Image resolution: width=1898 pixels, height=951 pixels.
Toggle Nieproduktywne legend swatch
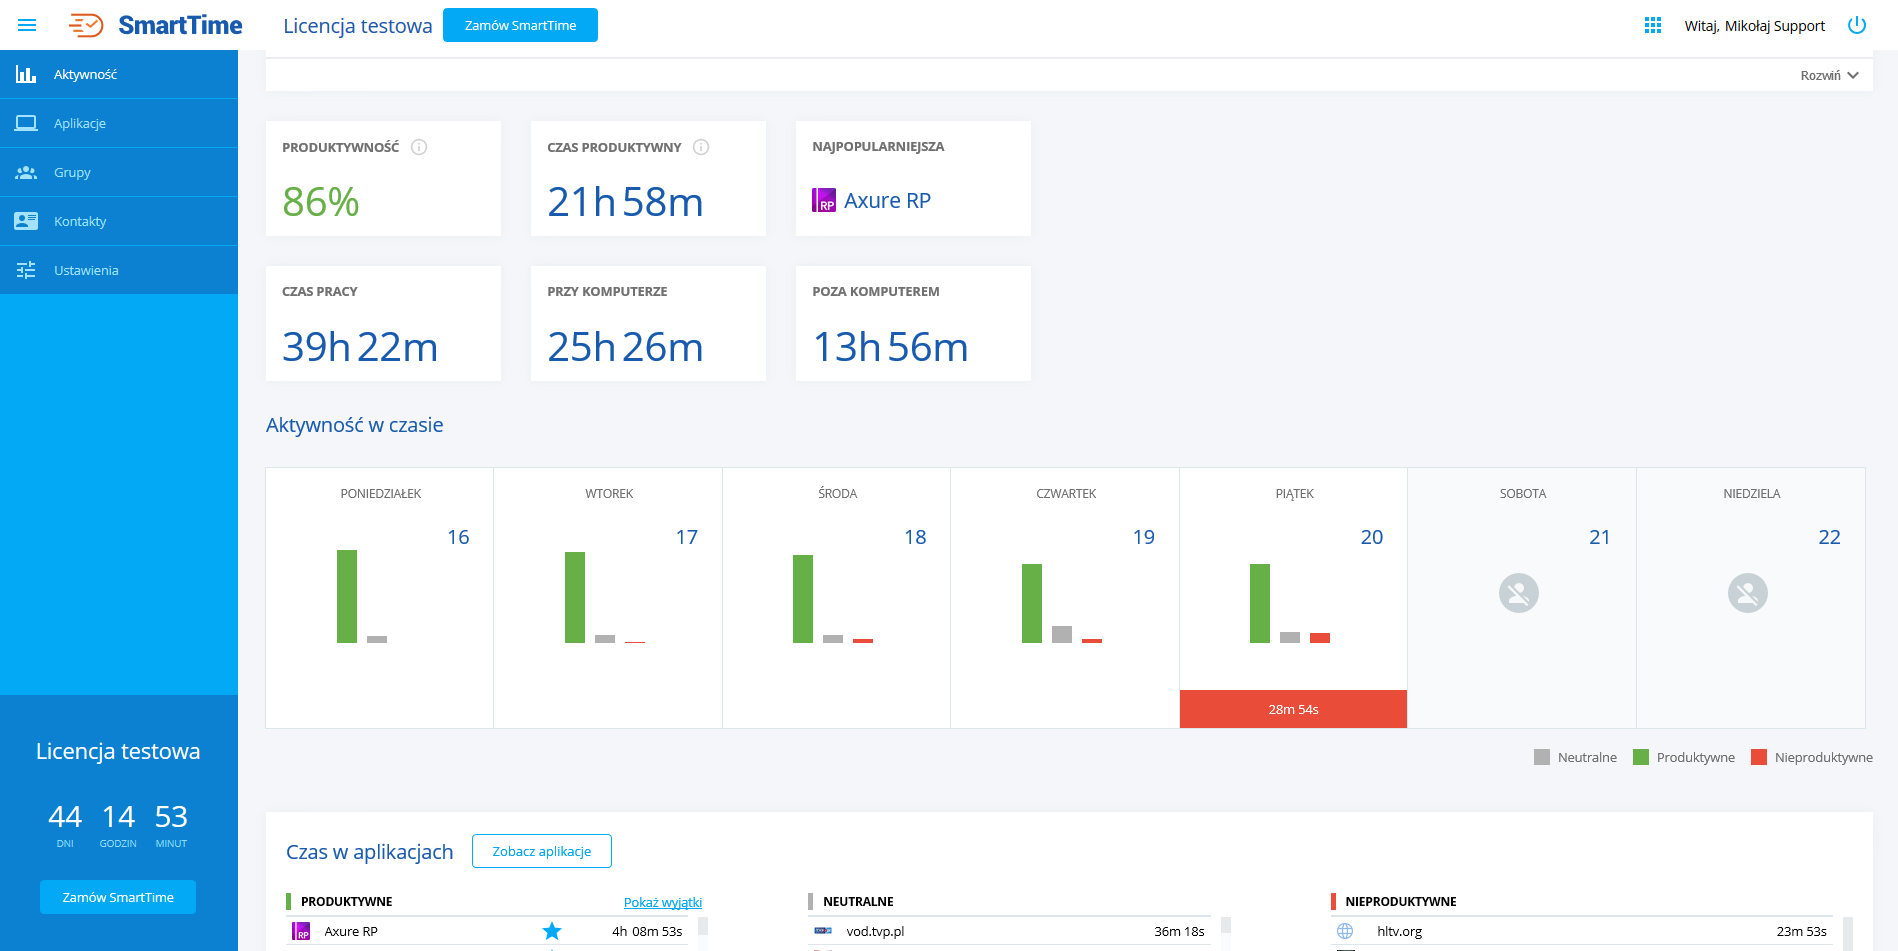pyautogui.click(x=1759, y=757)
